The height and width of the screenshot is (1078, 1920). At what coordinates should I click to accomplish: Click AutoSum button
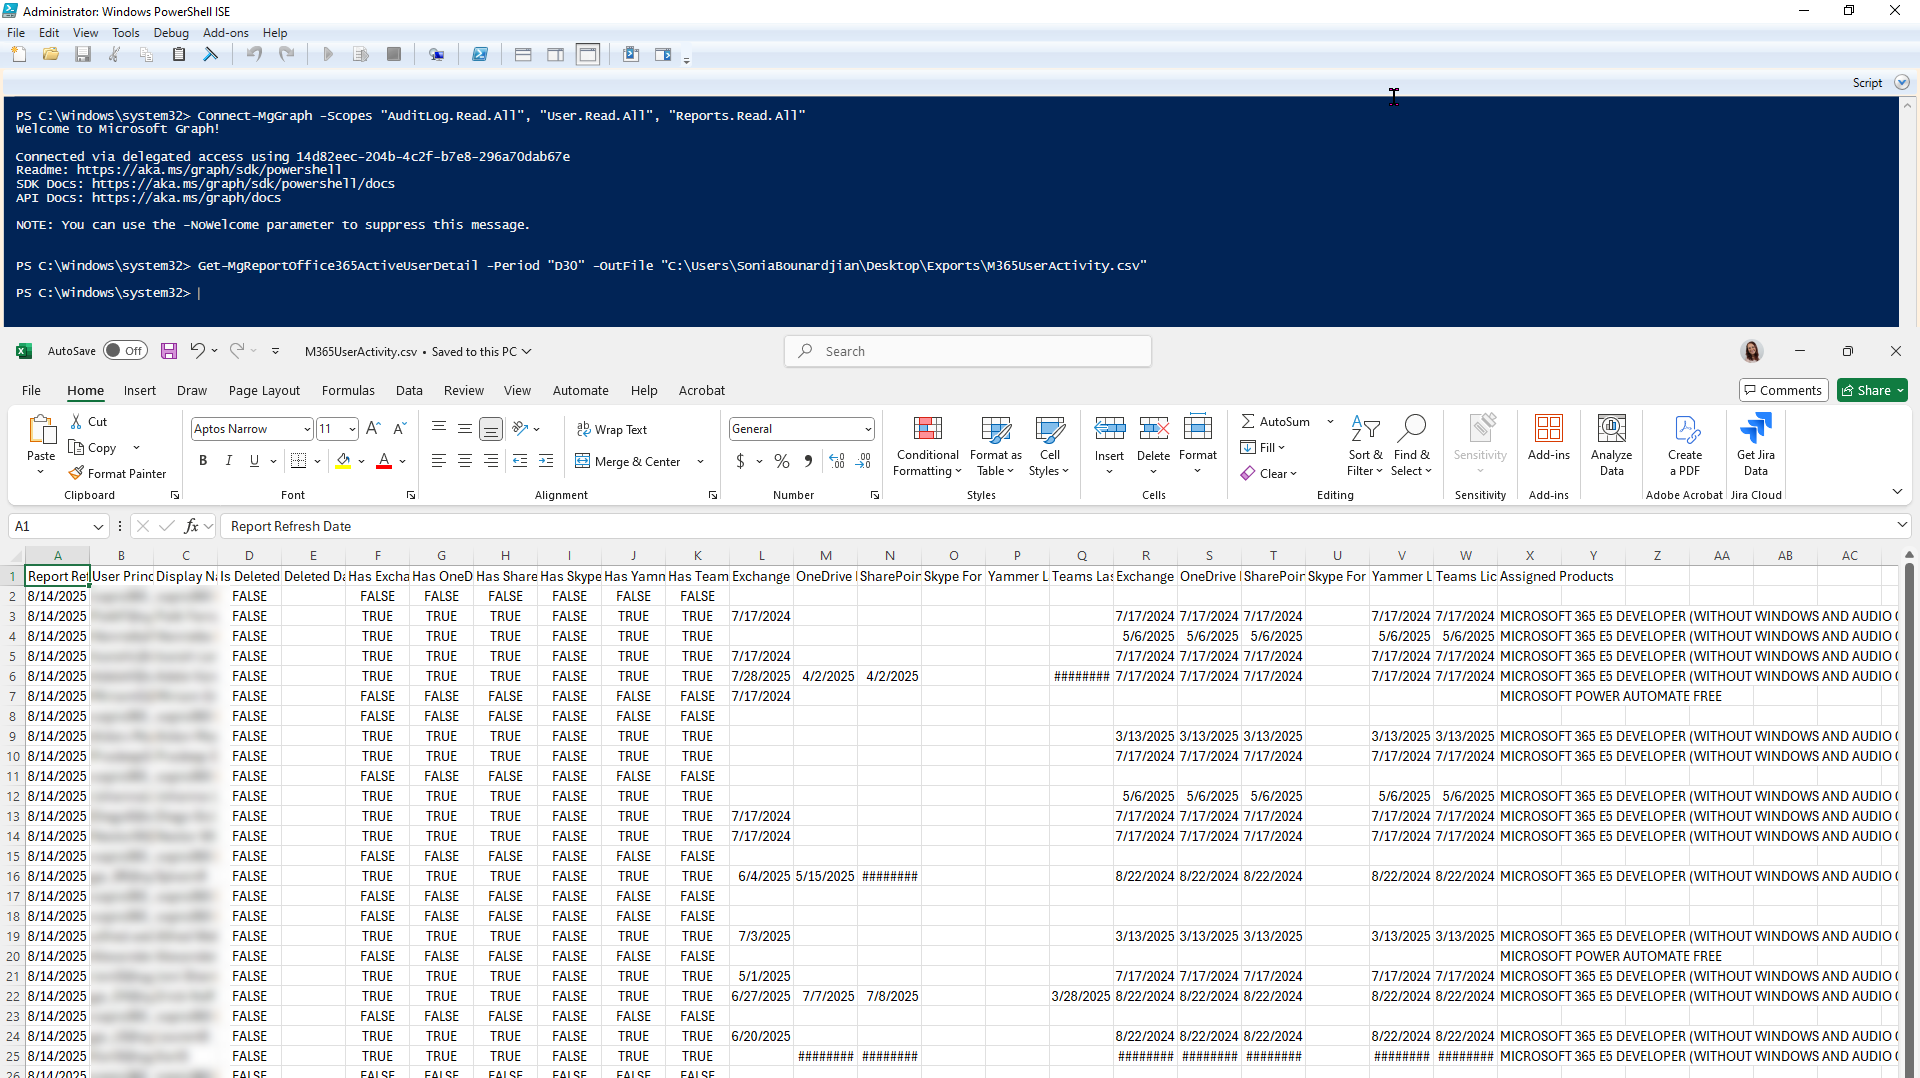(x=1277, y=422)
